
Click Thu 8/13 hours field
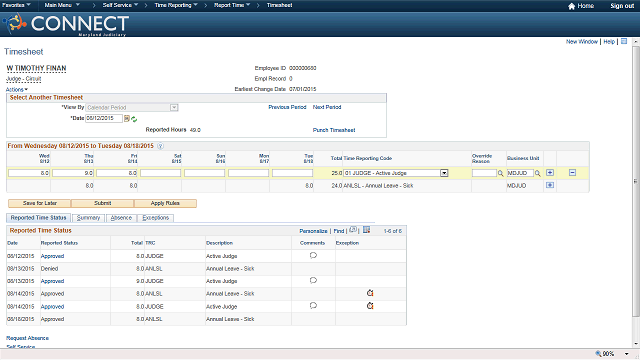[x=73, y=173]
